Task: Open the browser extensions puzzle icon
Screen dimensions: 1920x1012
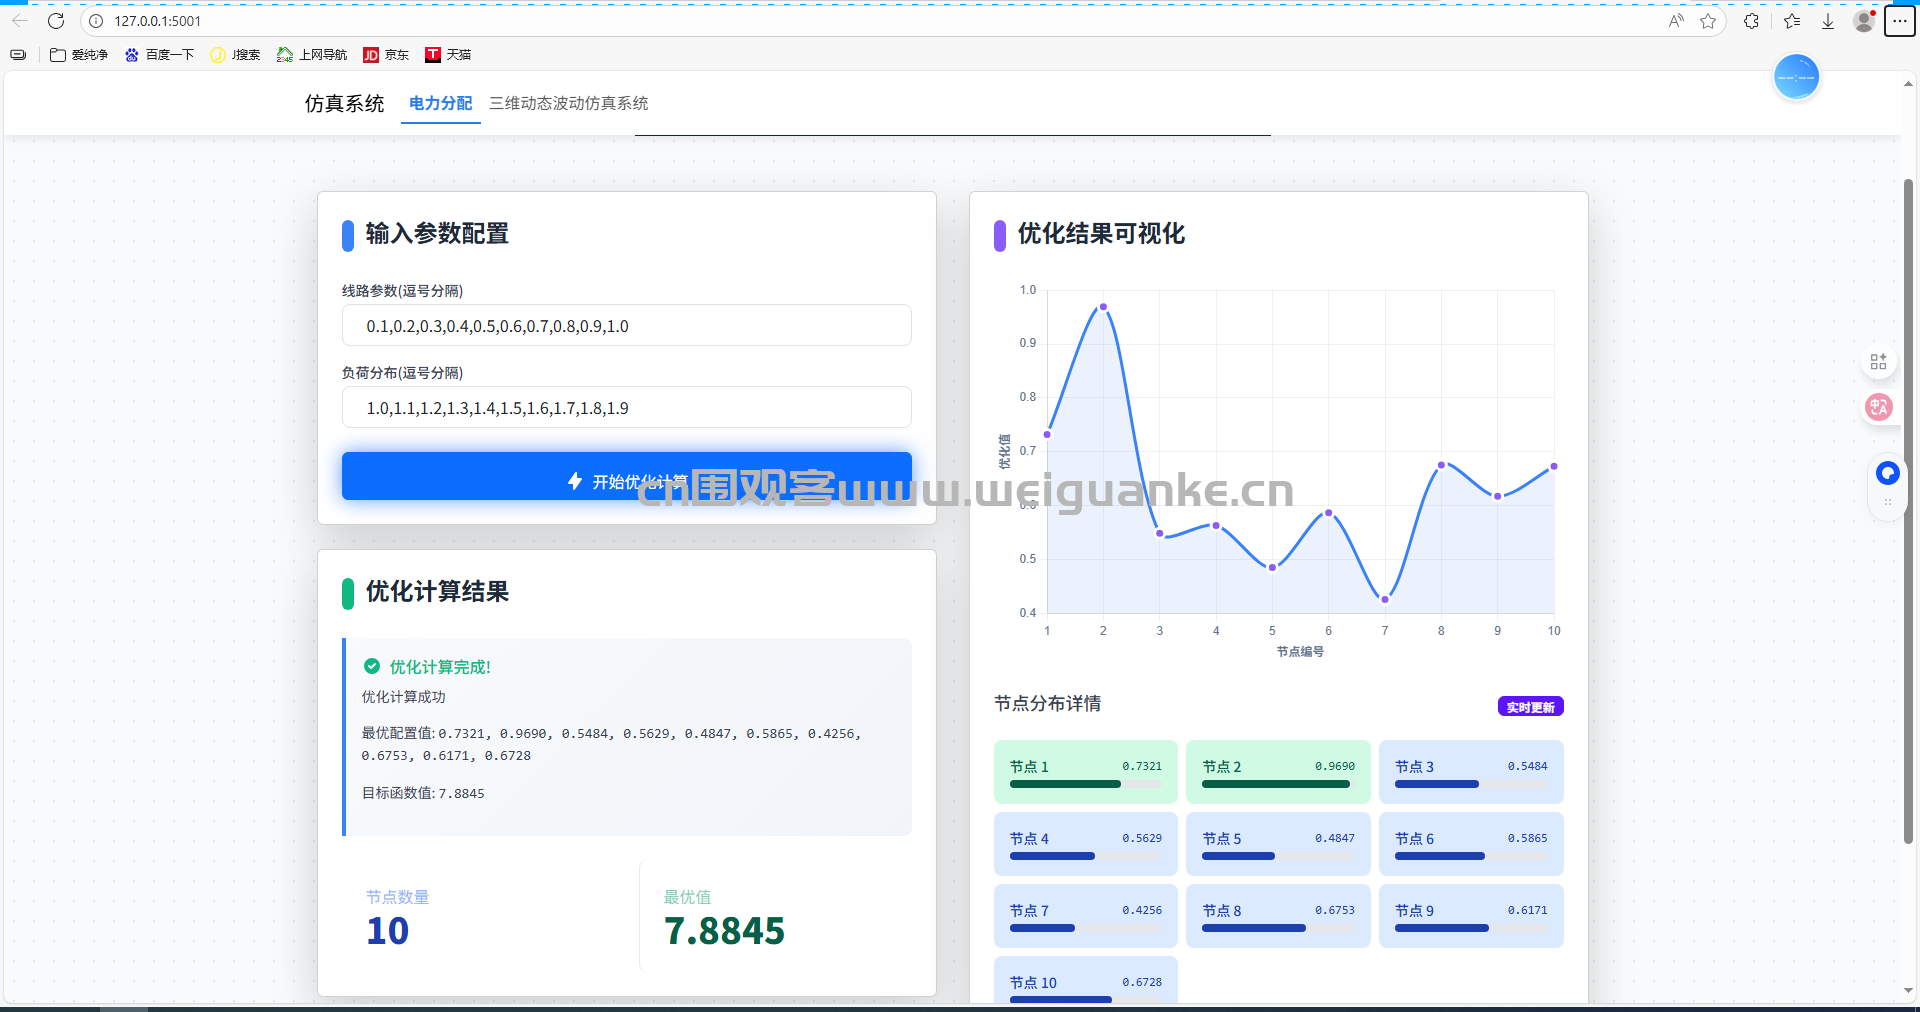Action: [1751, 21]
